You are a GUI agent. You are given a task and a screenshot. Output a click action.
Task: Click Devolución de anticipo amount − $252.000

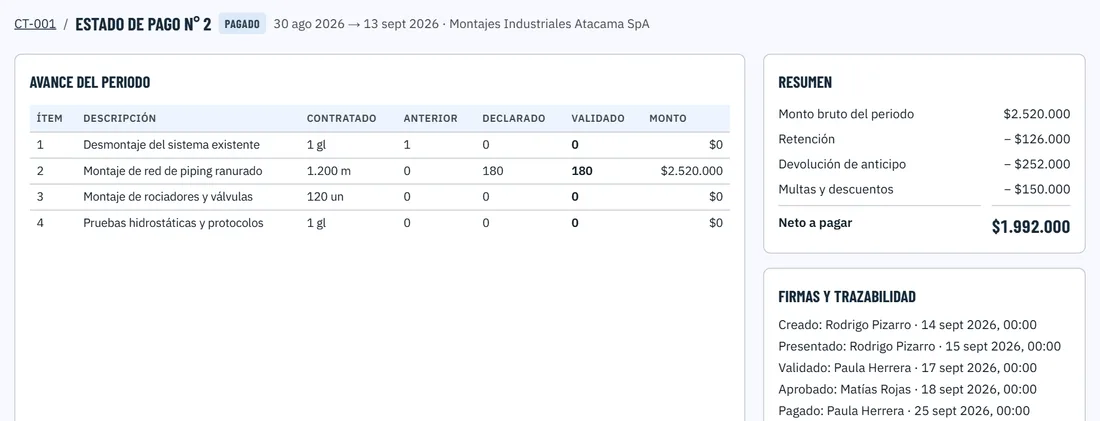click(1037, 164)
